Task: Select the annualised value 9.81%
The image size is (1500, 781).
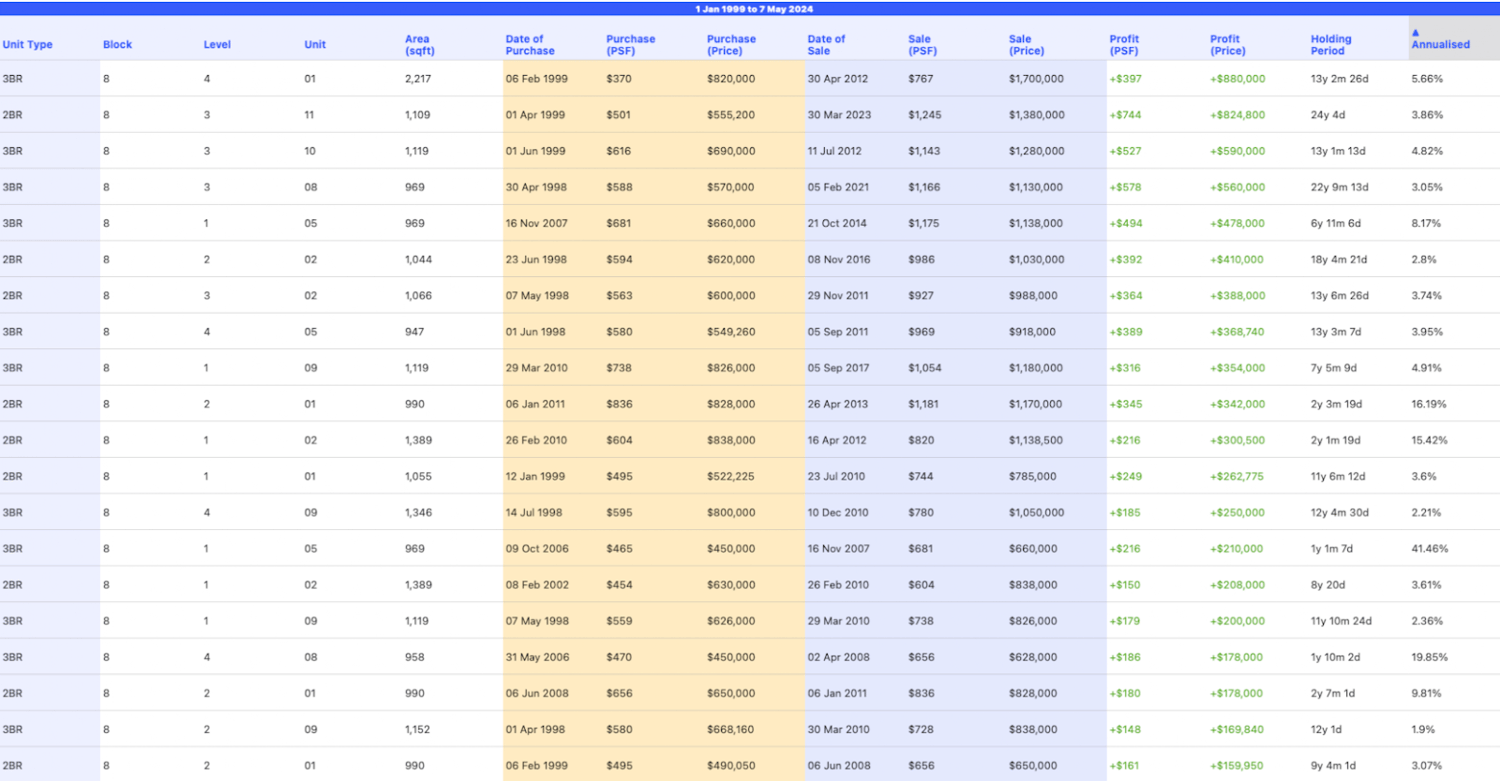Action: [x=1427, y=693]
